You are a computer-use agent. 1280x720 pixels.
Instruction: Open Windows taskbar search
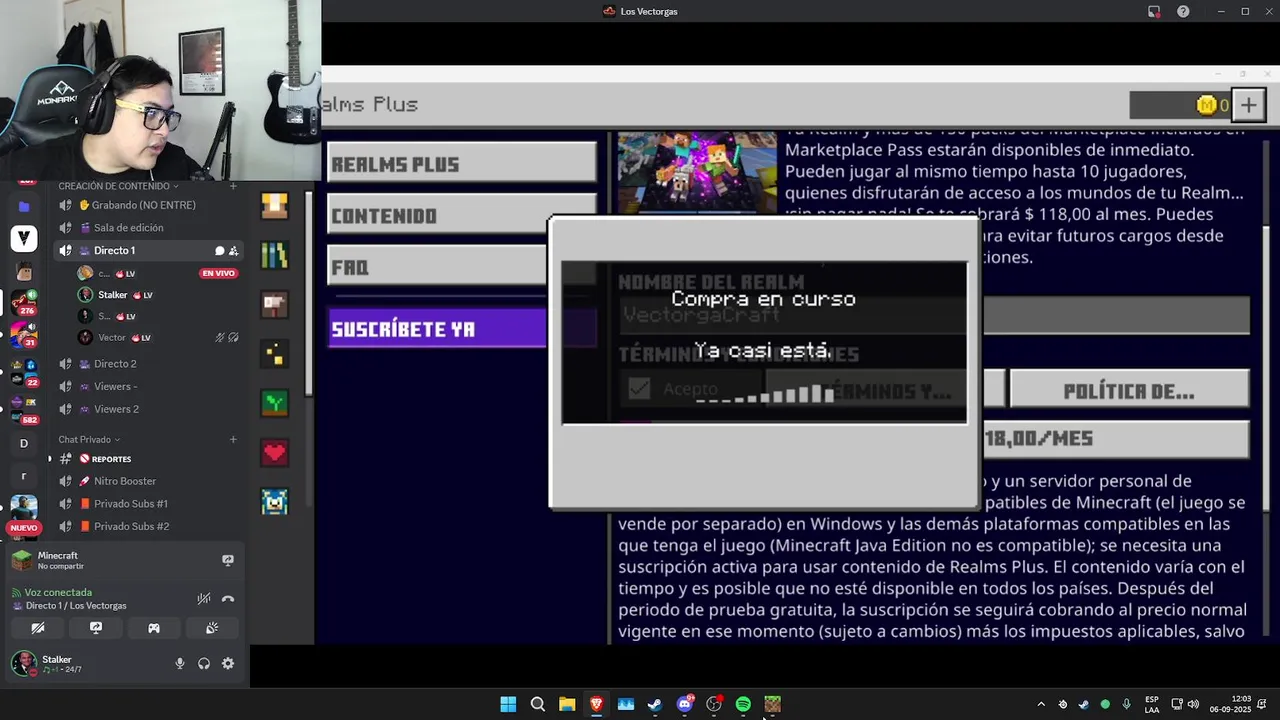click(x=537, y=704)
